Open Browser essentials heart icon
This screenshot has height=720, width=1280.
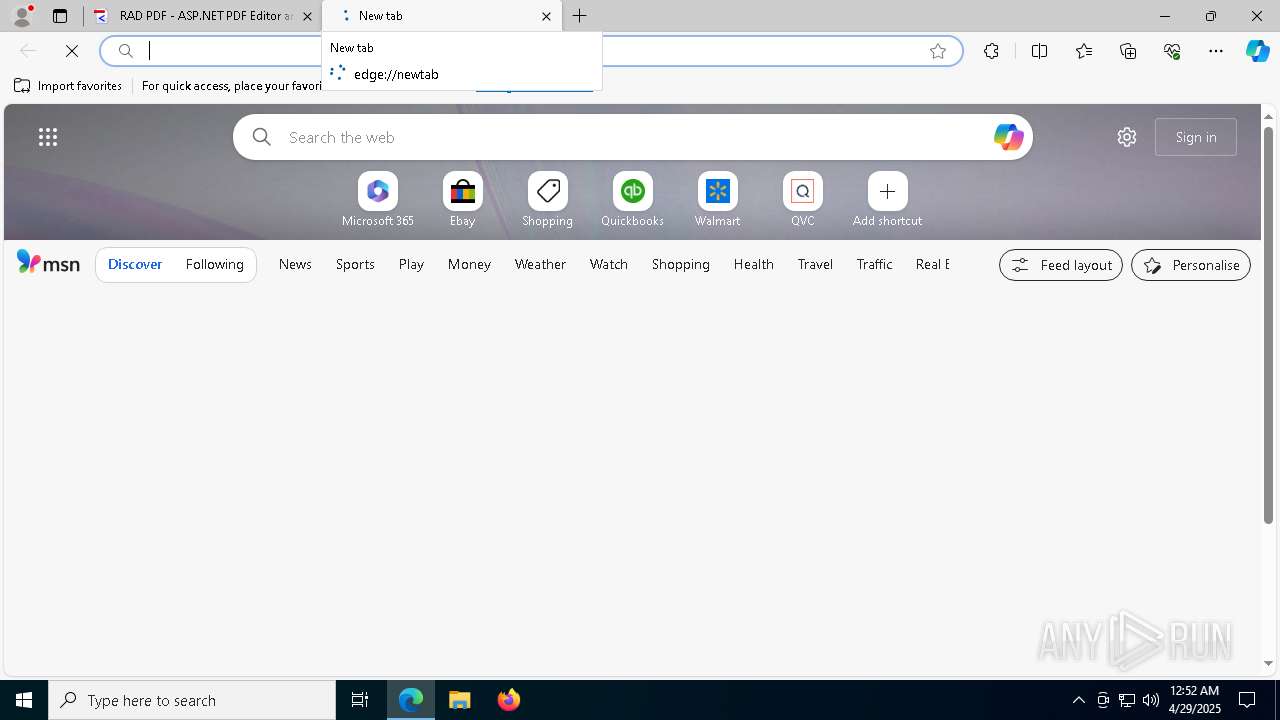(1172, 51)
